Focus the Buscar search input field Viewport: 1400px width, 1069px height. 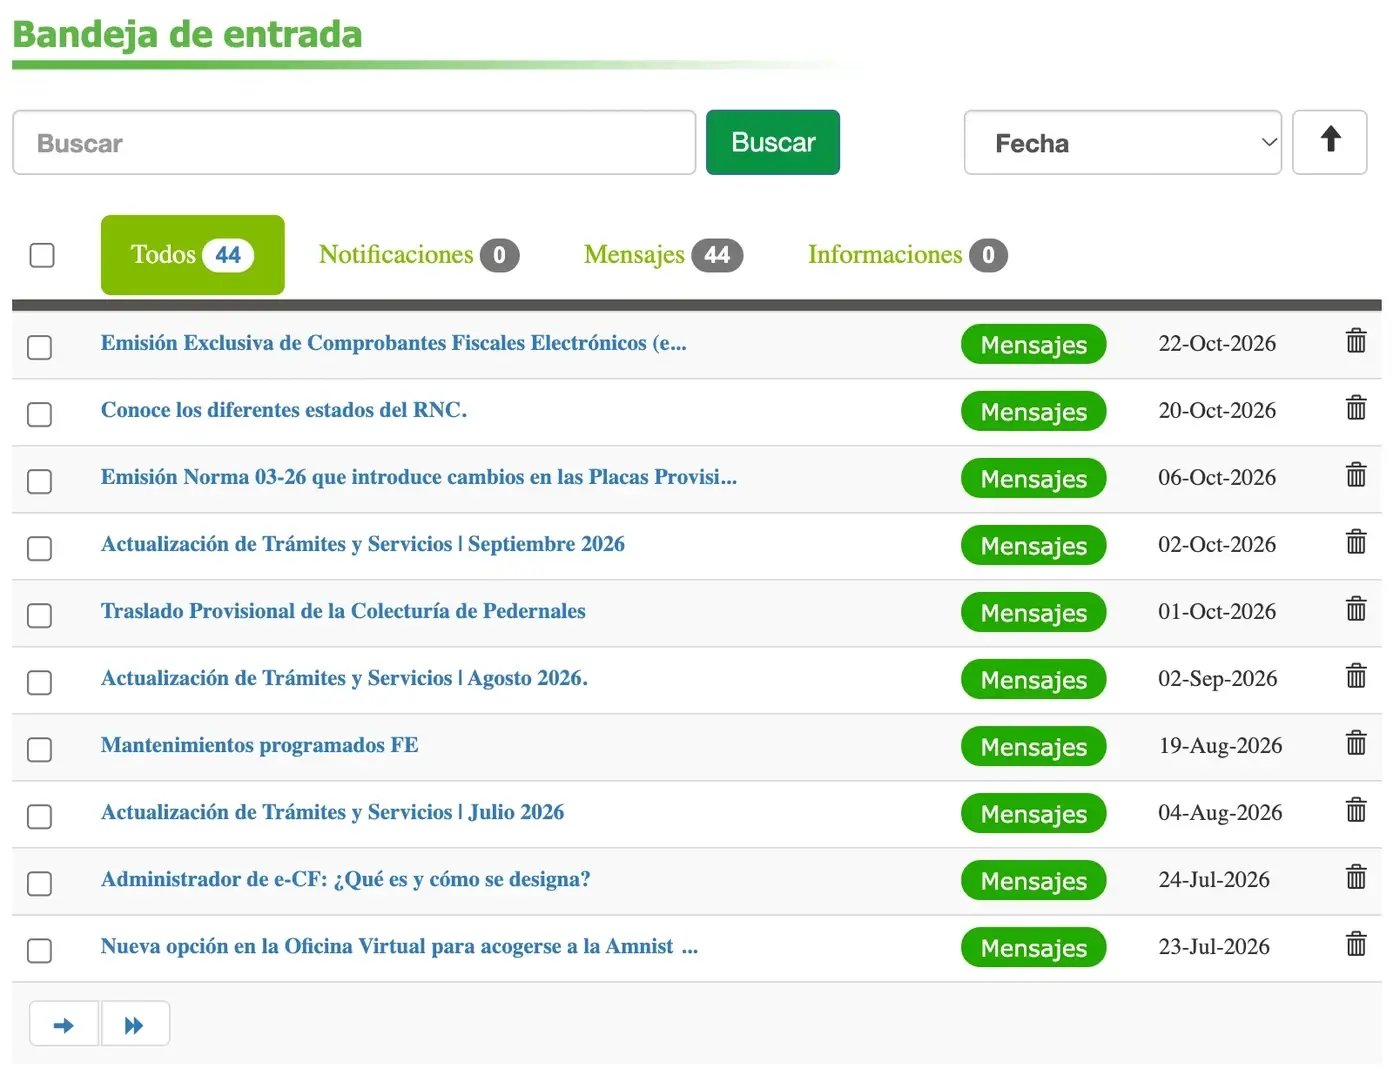coord(354,142)
